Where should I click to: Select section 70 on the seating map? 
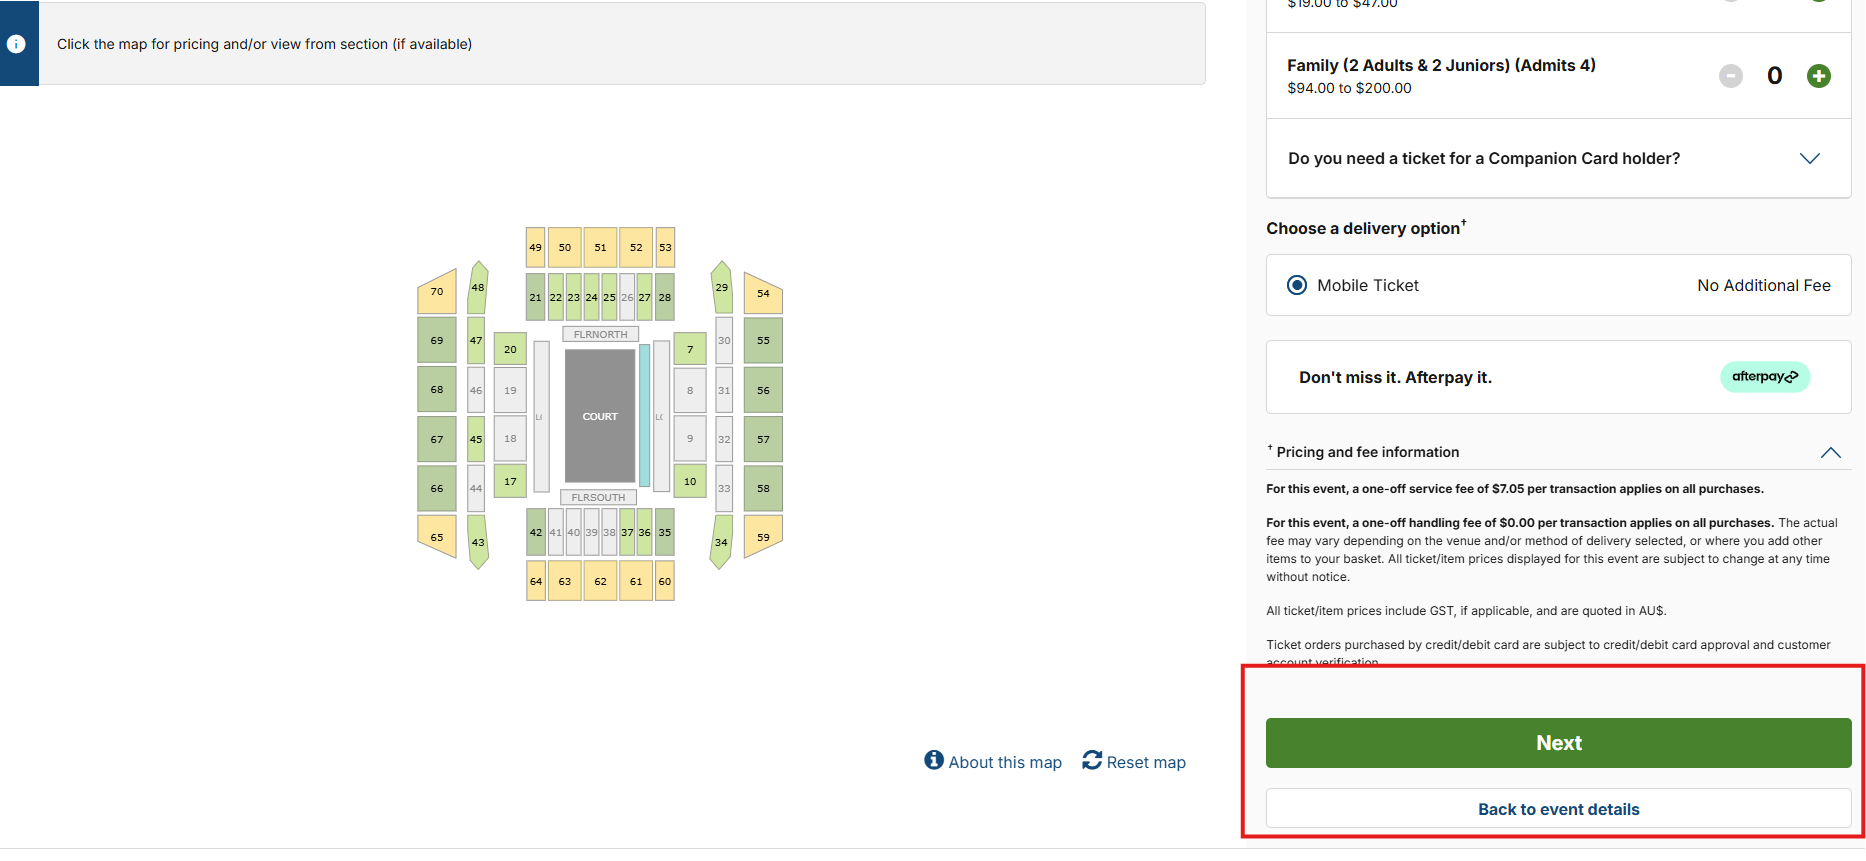[437, 292]
